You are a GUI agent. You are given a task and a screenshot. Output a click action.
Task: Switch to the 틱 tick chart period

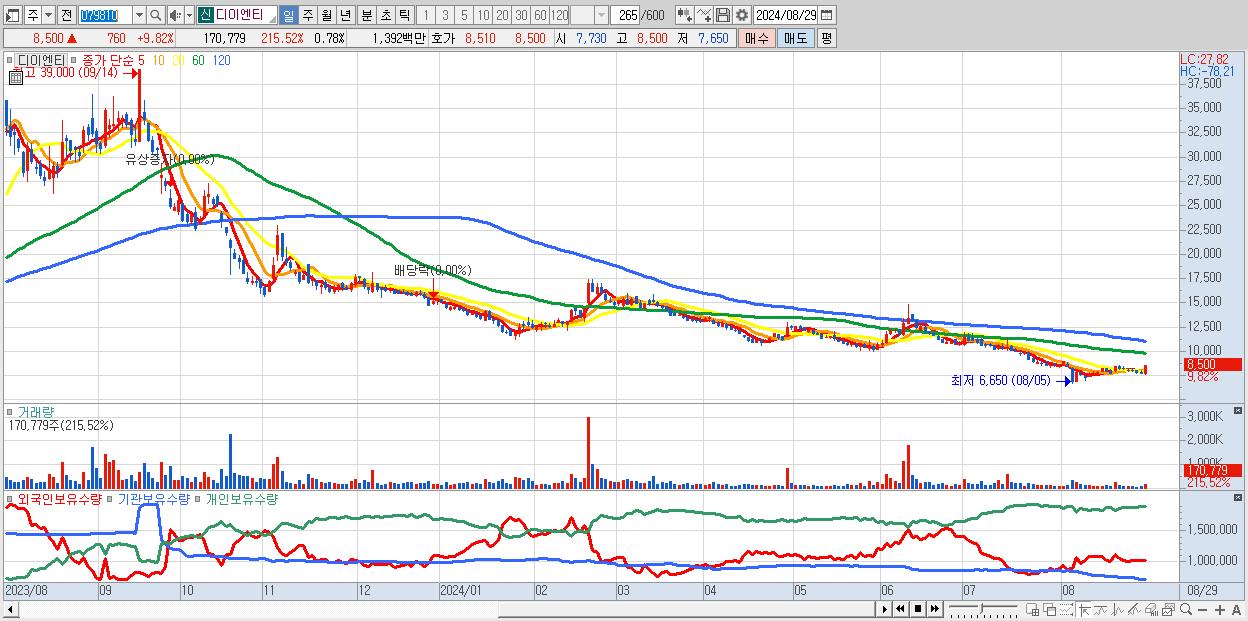(404, 15)
